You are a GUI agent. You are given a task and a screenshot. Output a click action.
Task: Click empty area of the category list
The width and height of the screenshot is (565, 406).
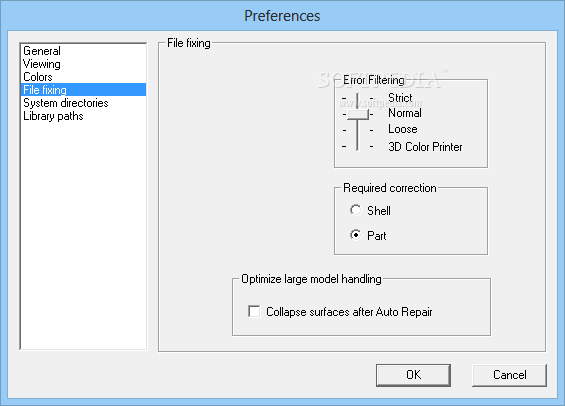(x=84, y=234)
